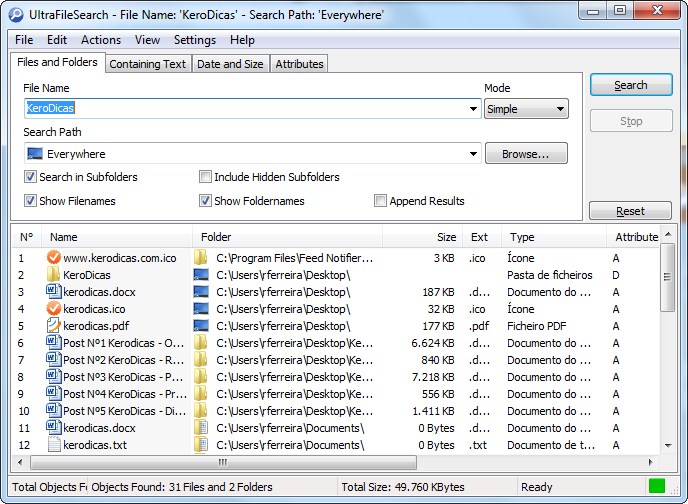Enable Include Hidden Subfolders

205,177
